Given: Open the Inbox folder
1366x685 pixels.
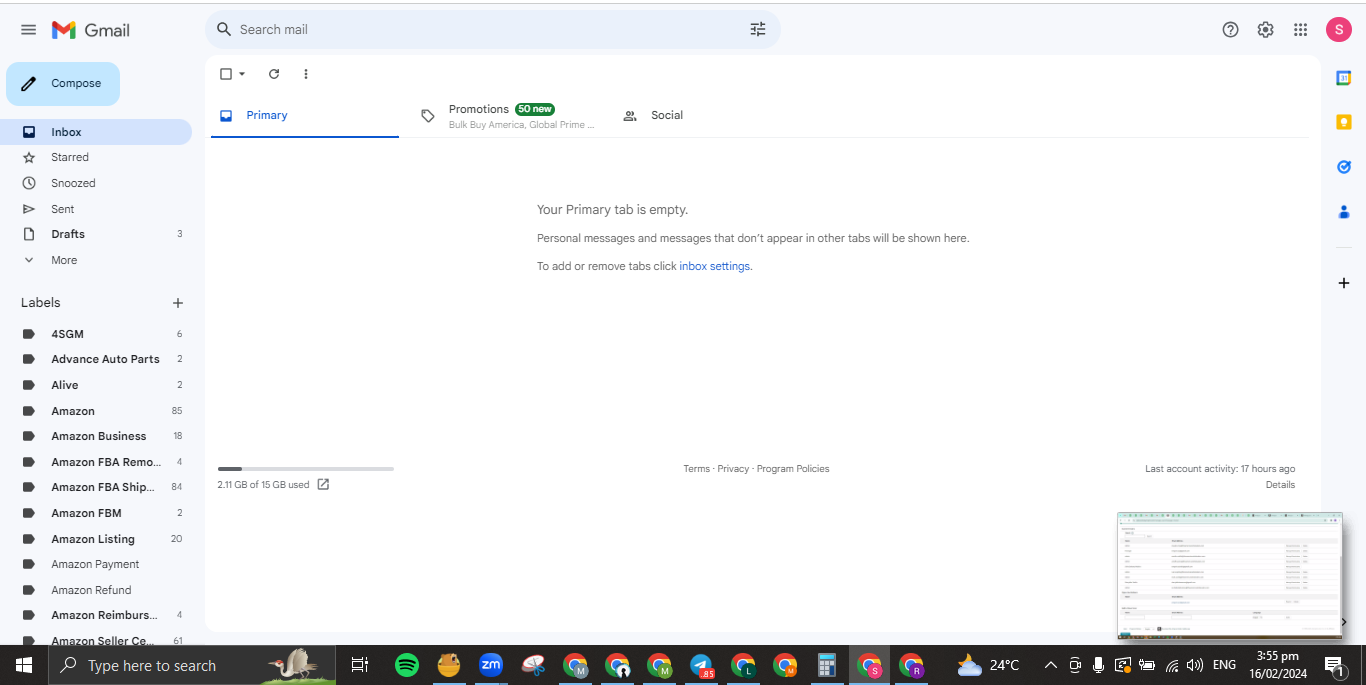Looking at the screenshot, I should tap(96, 132).
